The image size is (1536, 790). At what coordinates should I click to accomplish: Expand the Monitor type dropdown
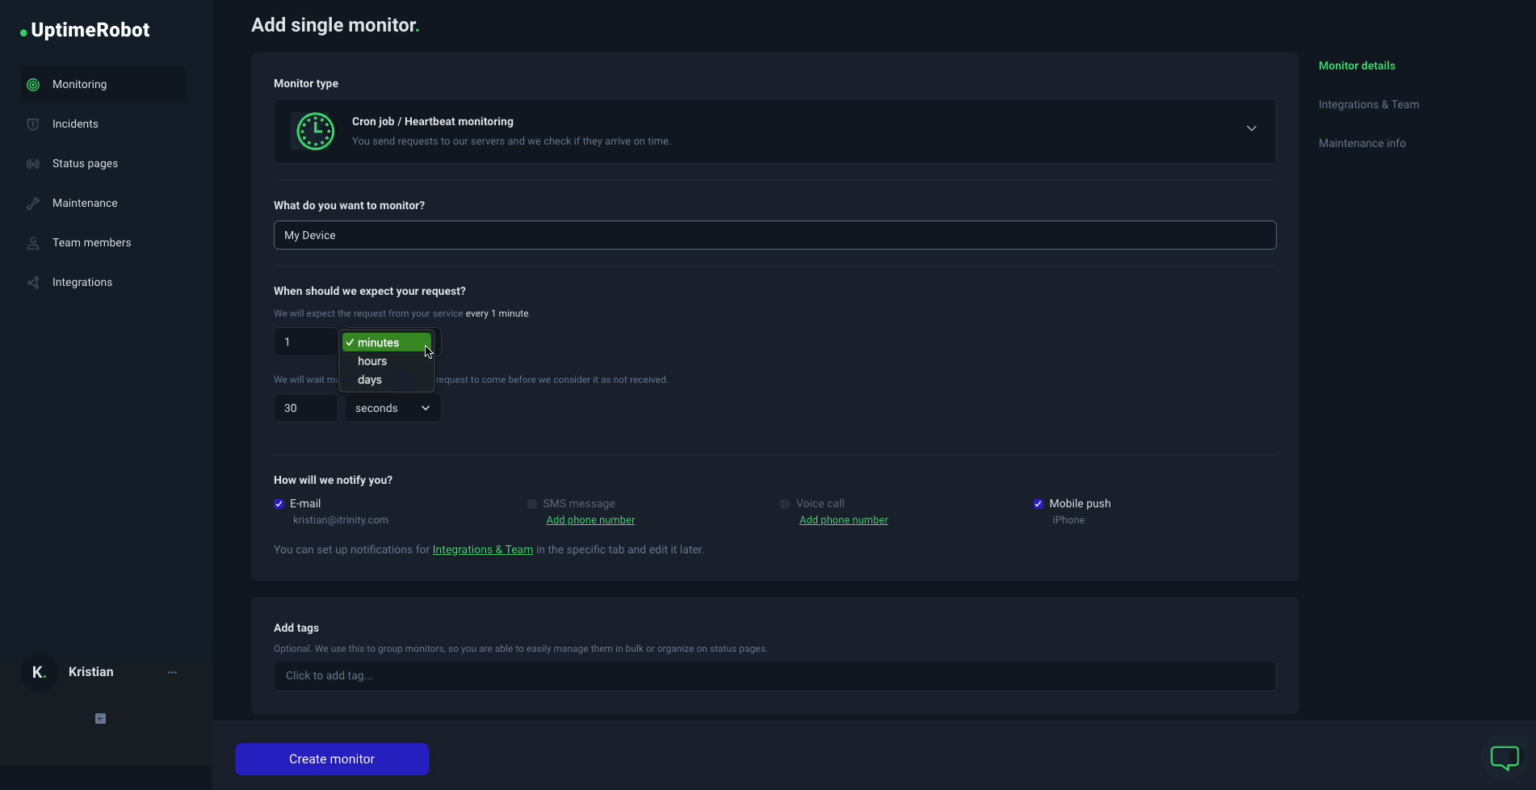click(x=1251, y=128)
